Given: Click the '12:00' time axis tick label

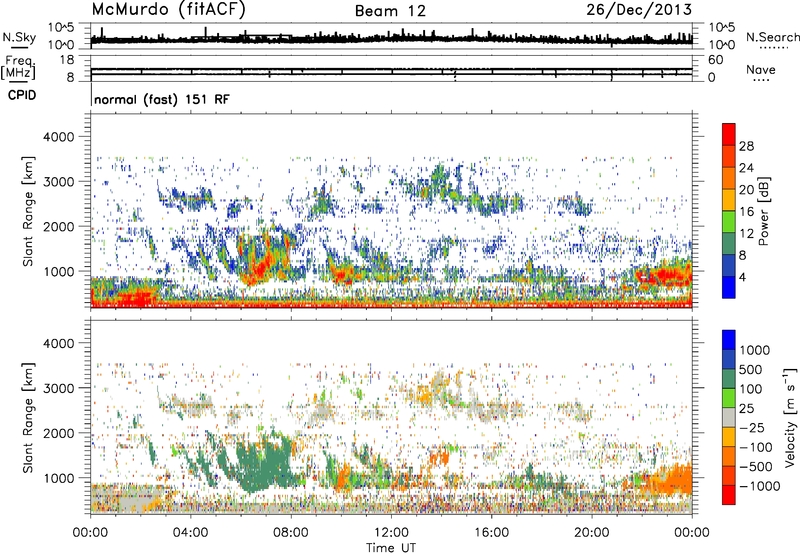Looking at the screenshot, I should [x=391, y=533].
